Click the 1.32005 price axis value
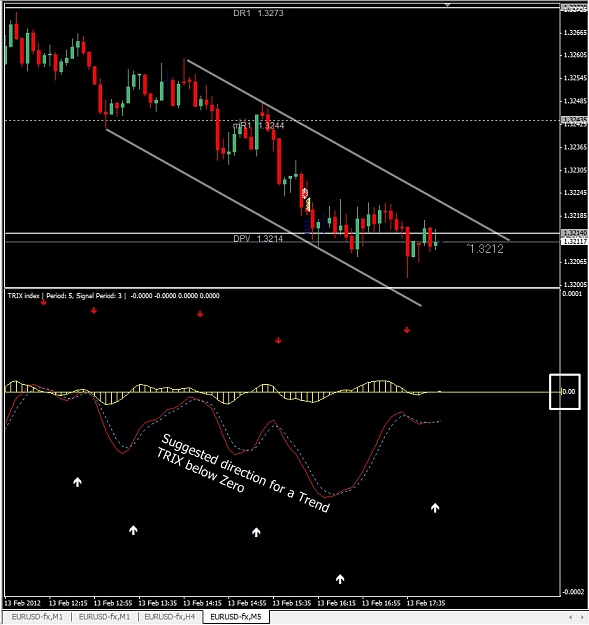Viewport: 589px width, 625px height. pos(575,285)
